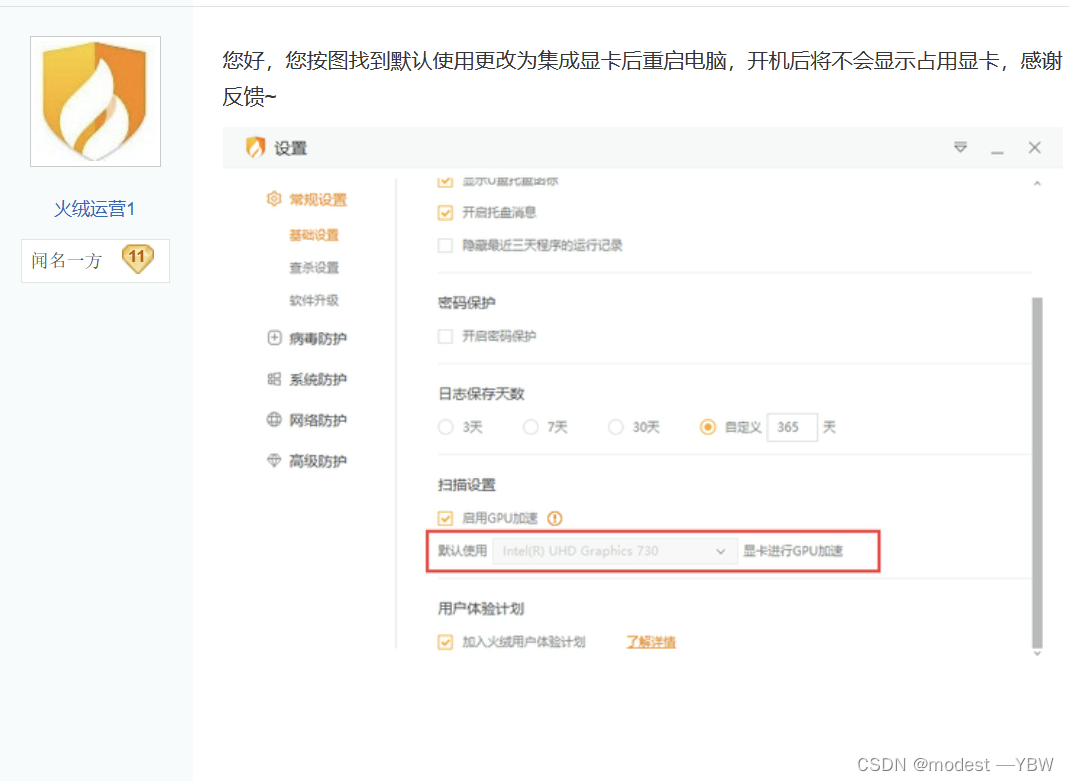This screenshot has height=781, width=1069.
Task: Click the 扫描设置 section heading
Action: pyautogui.click(x=466, y=485)
